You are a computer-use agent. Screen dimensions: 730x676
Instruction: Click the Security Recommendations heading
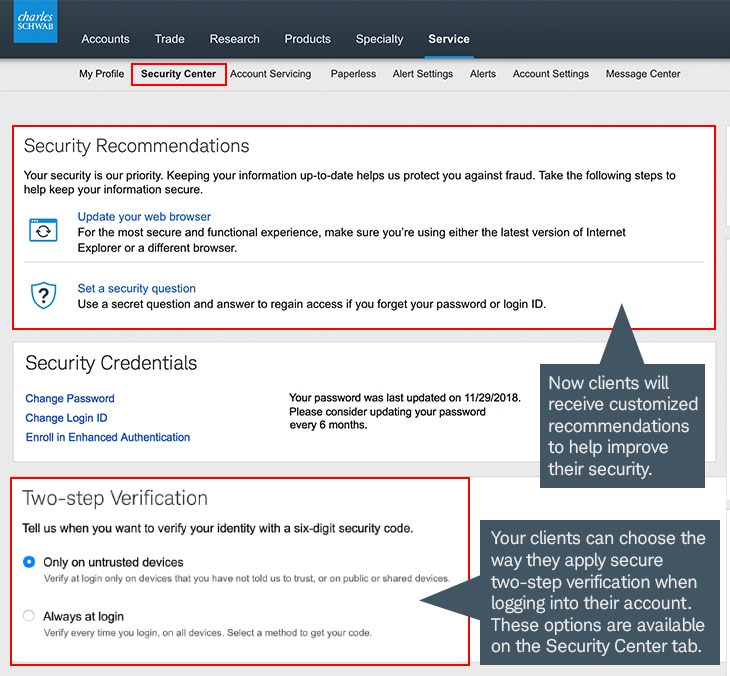click(x=136, y=146)
